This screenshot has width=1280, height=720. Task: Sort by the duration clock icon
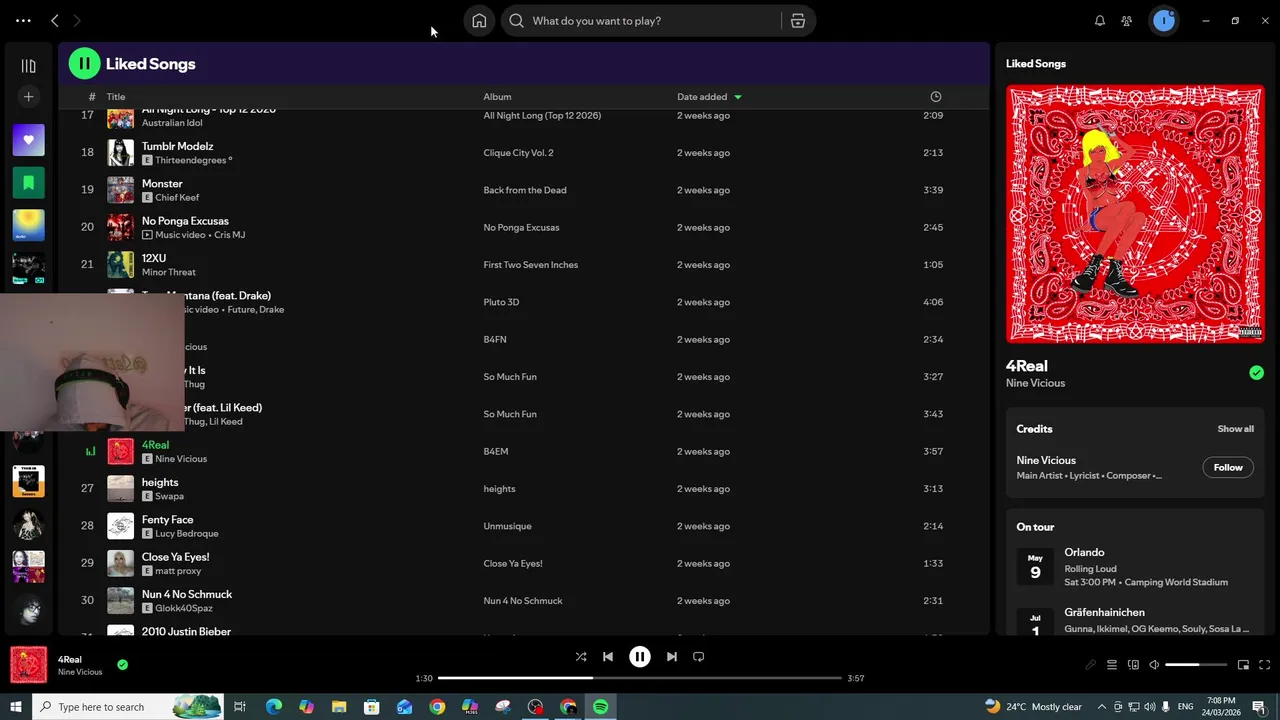[936, 97]
